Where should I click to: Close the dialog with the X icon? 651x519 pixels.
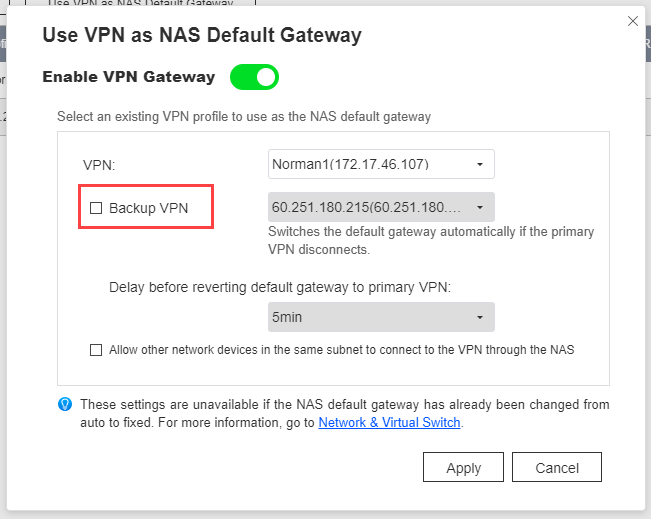(x=633, y=21)
